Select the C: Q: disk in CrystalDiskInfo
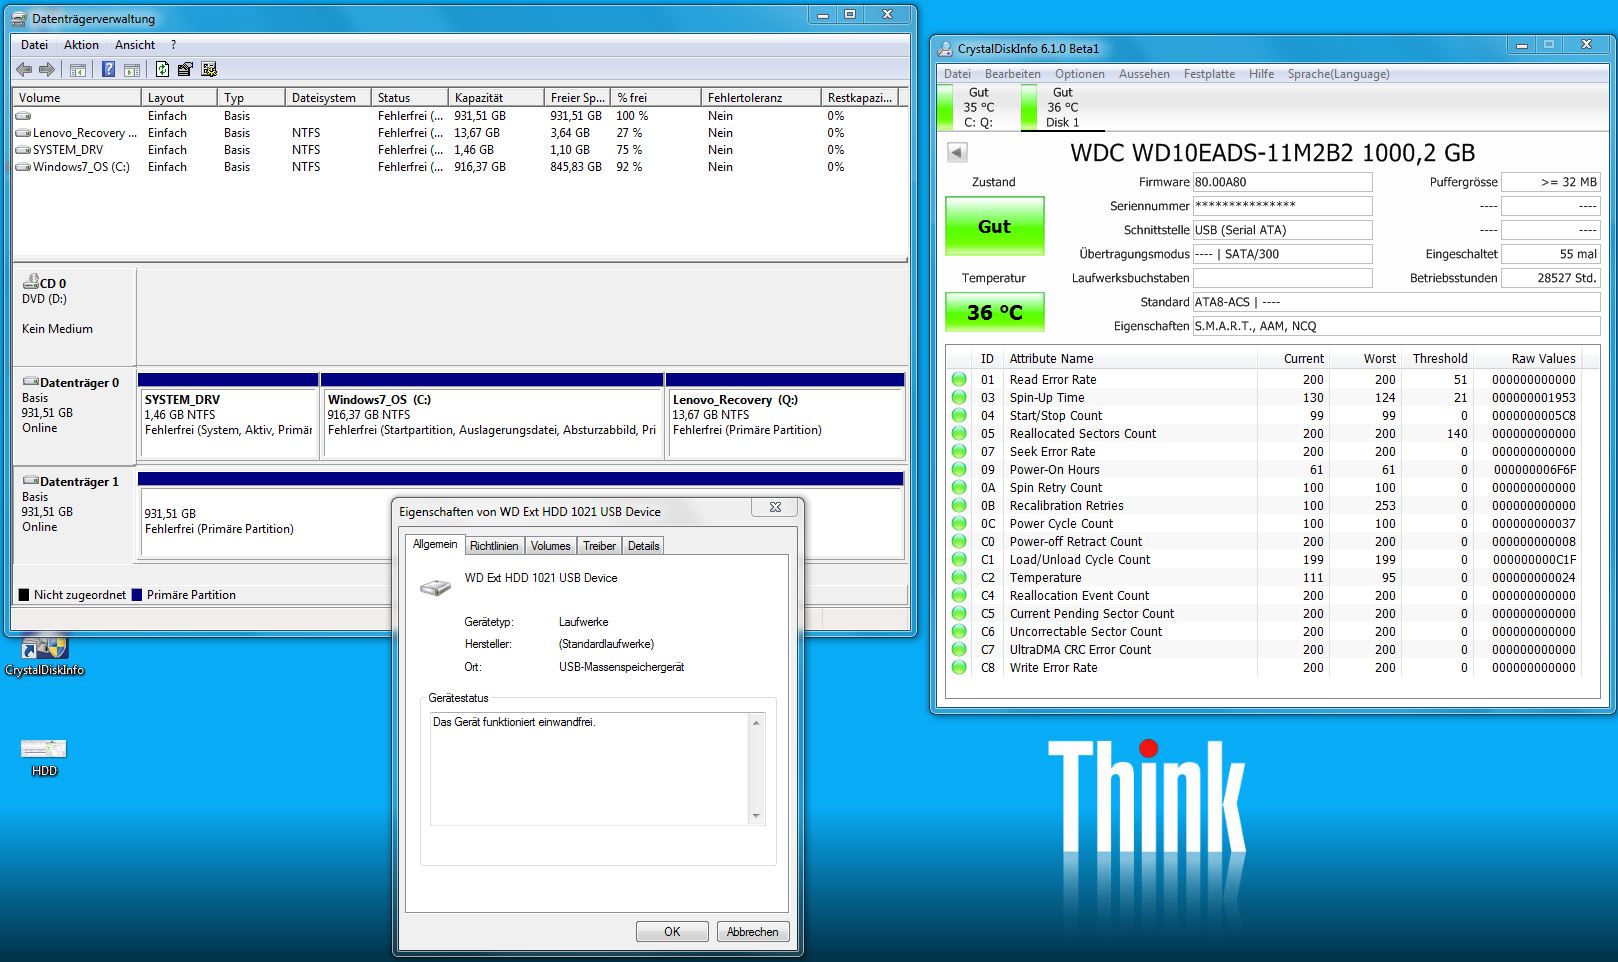 click(x=978, y=107)
